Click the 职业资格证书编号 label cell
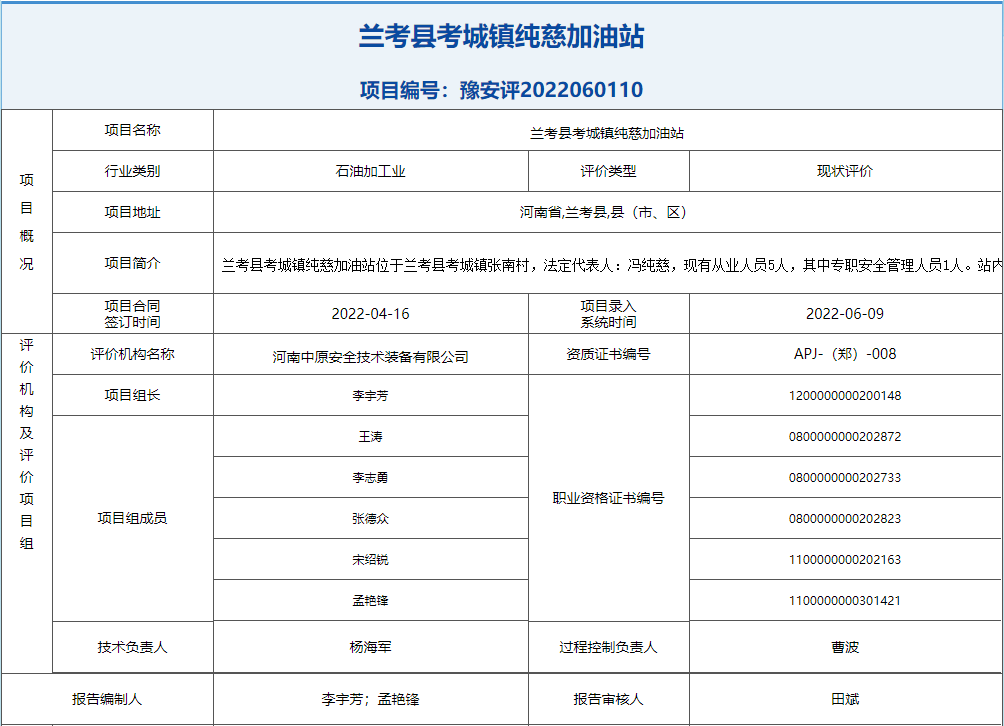The height and width of the screenshot is (726, 1004). [x=608, y=498]
